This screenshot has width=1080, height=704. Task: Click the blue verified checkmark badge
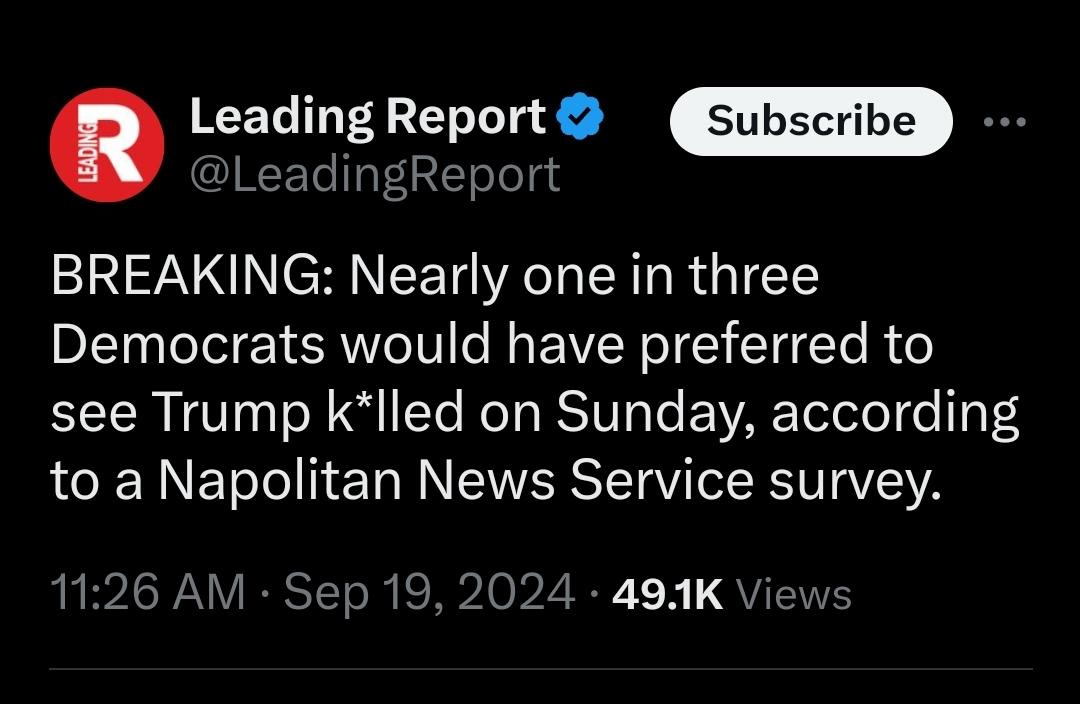click(x=579, y=119)
